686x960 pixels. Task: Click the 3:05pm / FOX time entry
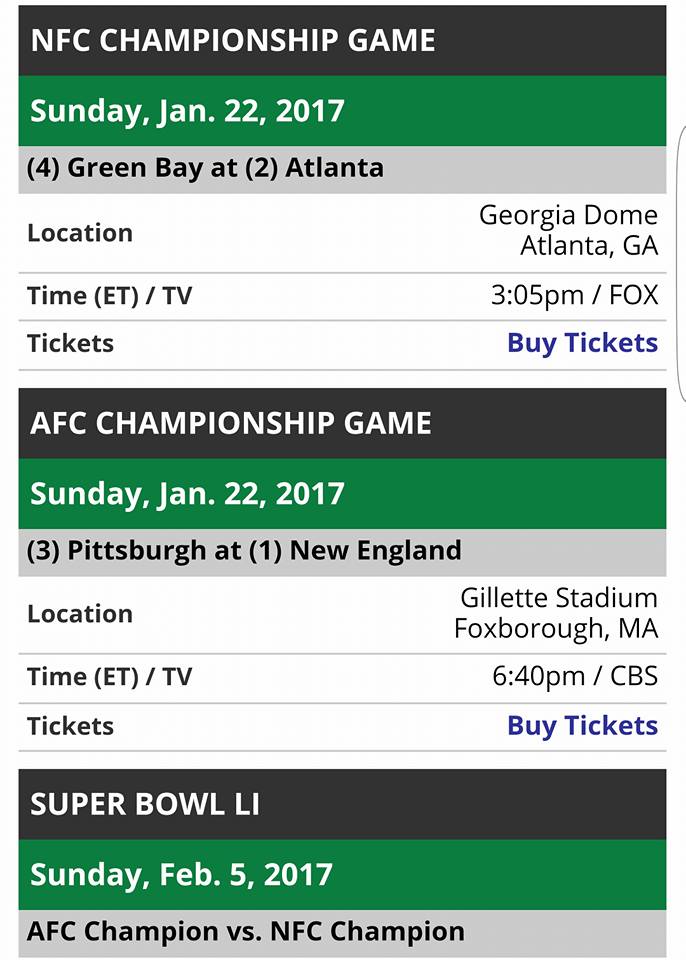[574, 295]
